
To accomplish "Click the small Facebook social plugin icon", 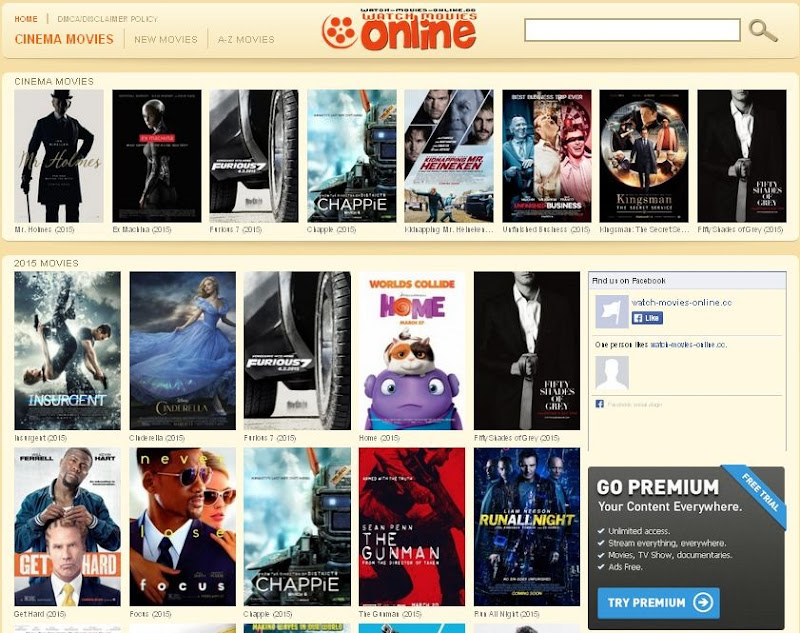I will (599, 404).
